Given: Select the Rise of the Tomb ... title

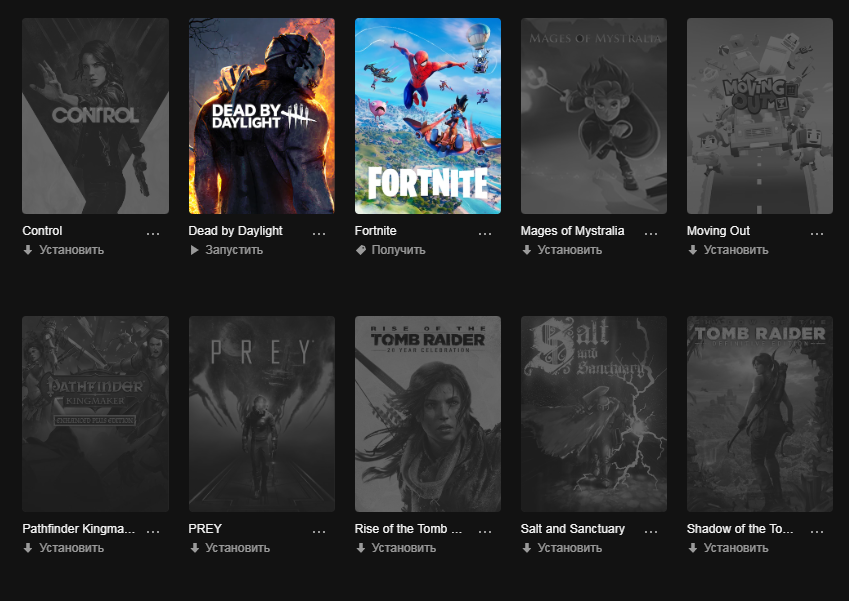Looking at the screenshot, I should coord(408,529).
